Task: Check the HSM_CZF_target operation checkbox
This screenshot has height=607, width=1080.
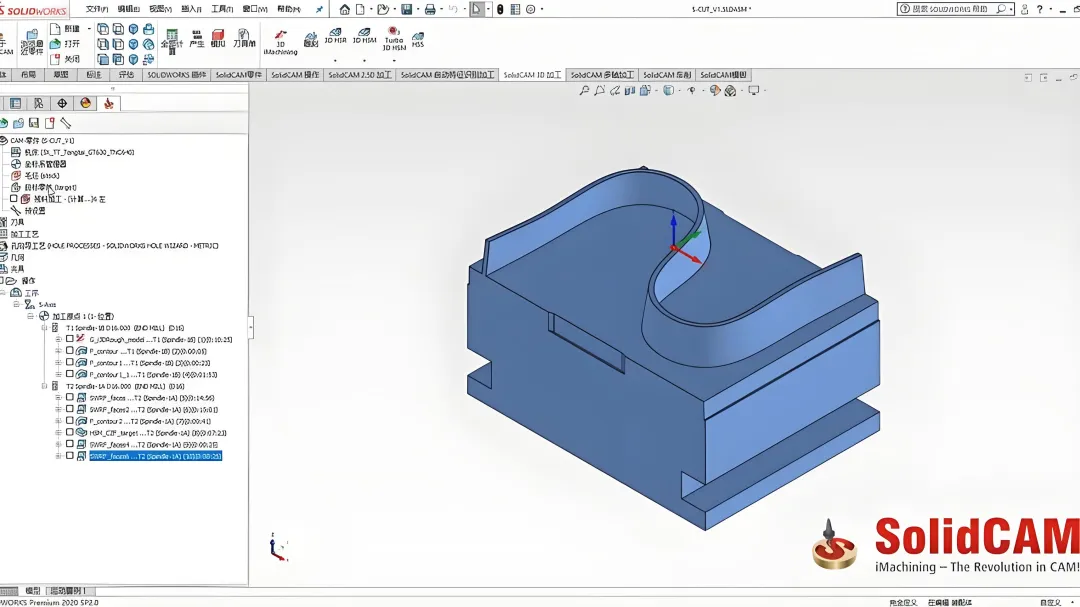Action: (x=70, y=433)
